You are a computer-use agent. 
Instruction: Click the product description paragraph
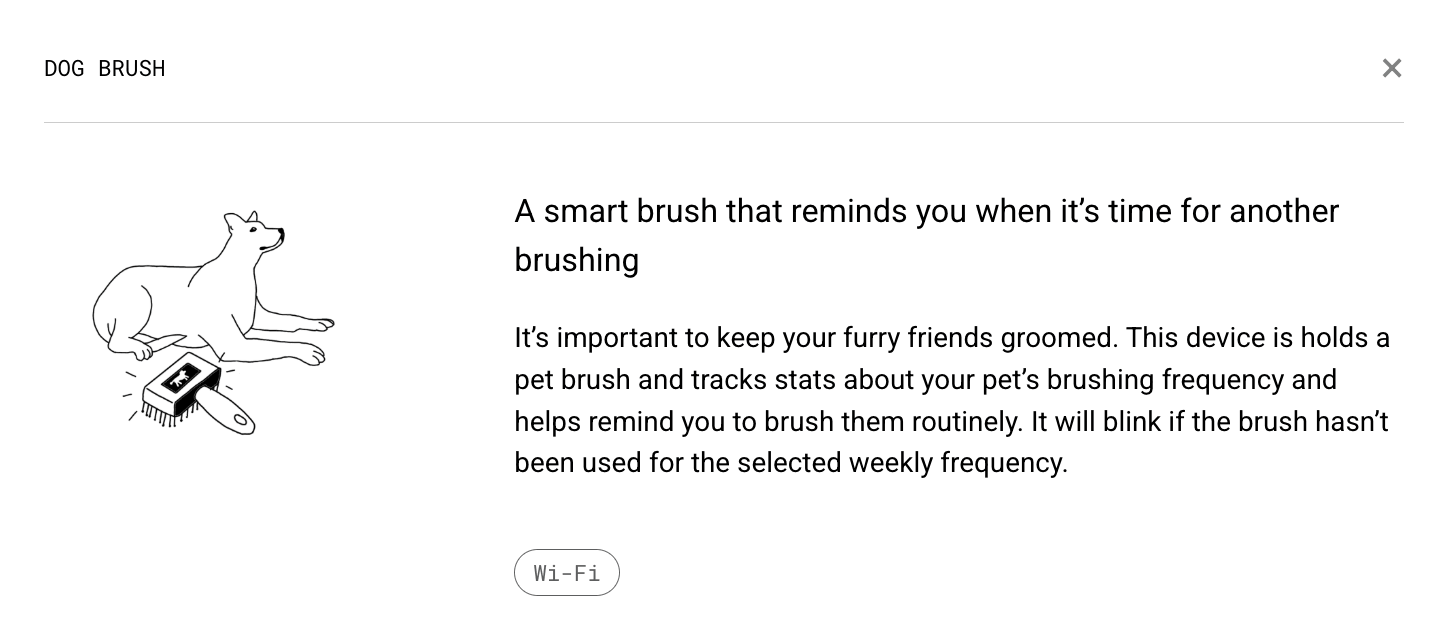point(950,400)
